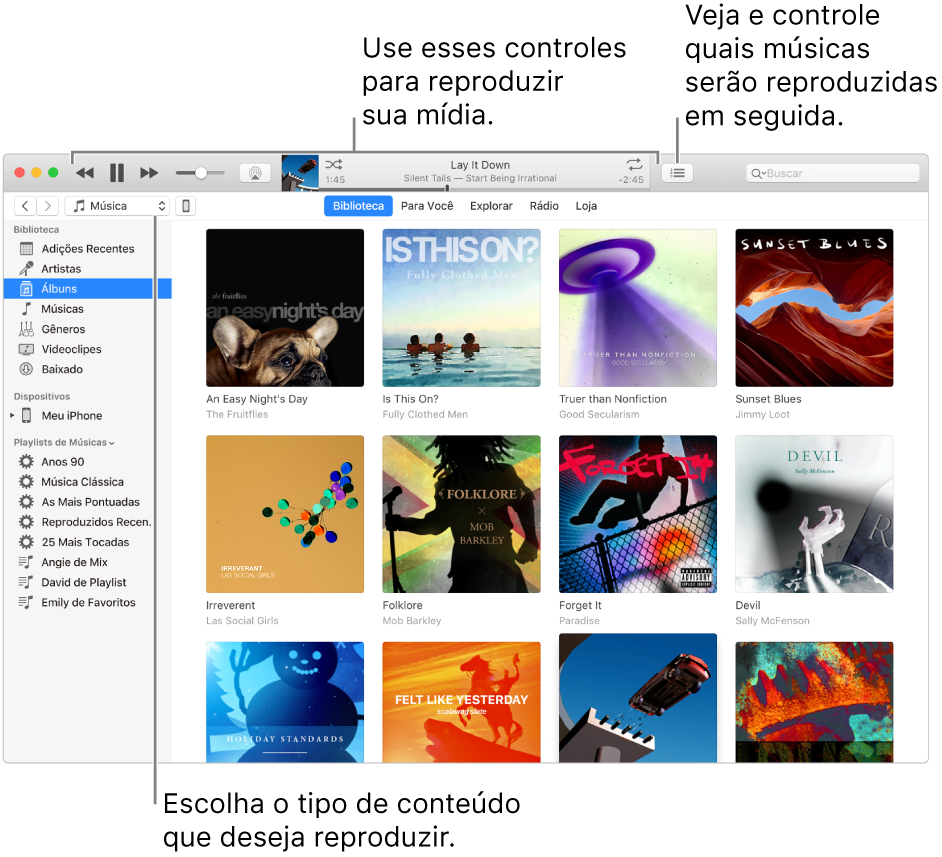Select Artistas in sidebar
The height and width of the screenshot is (857, 942).
click(x=88, y=268)
